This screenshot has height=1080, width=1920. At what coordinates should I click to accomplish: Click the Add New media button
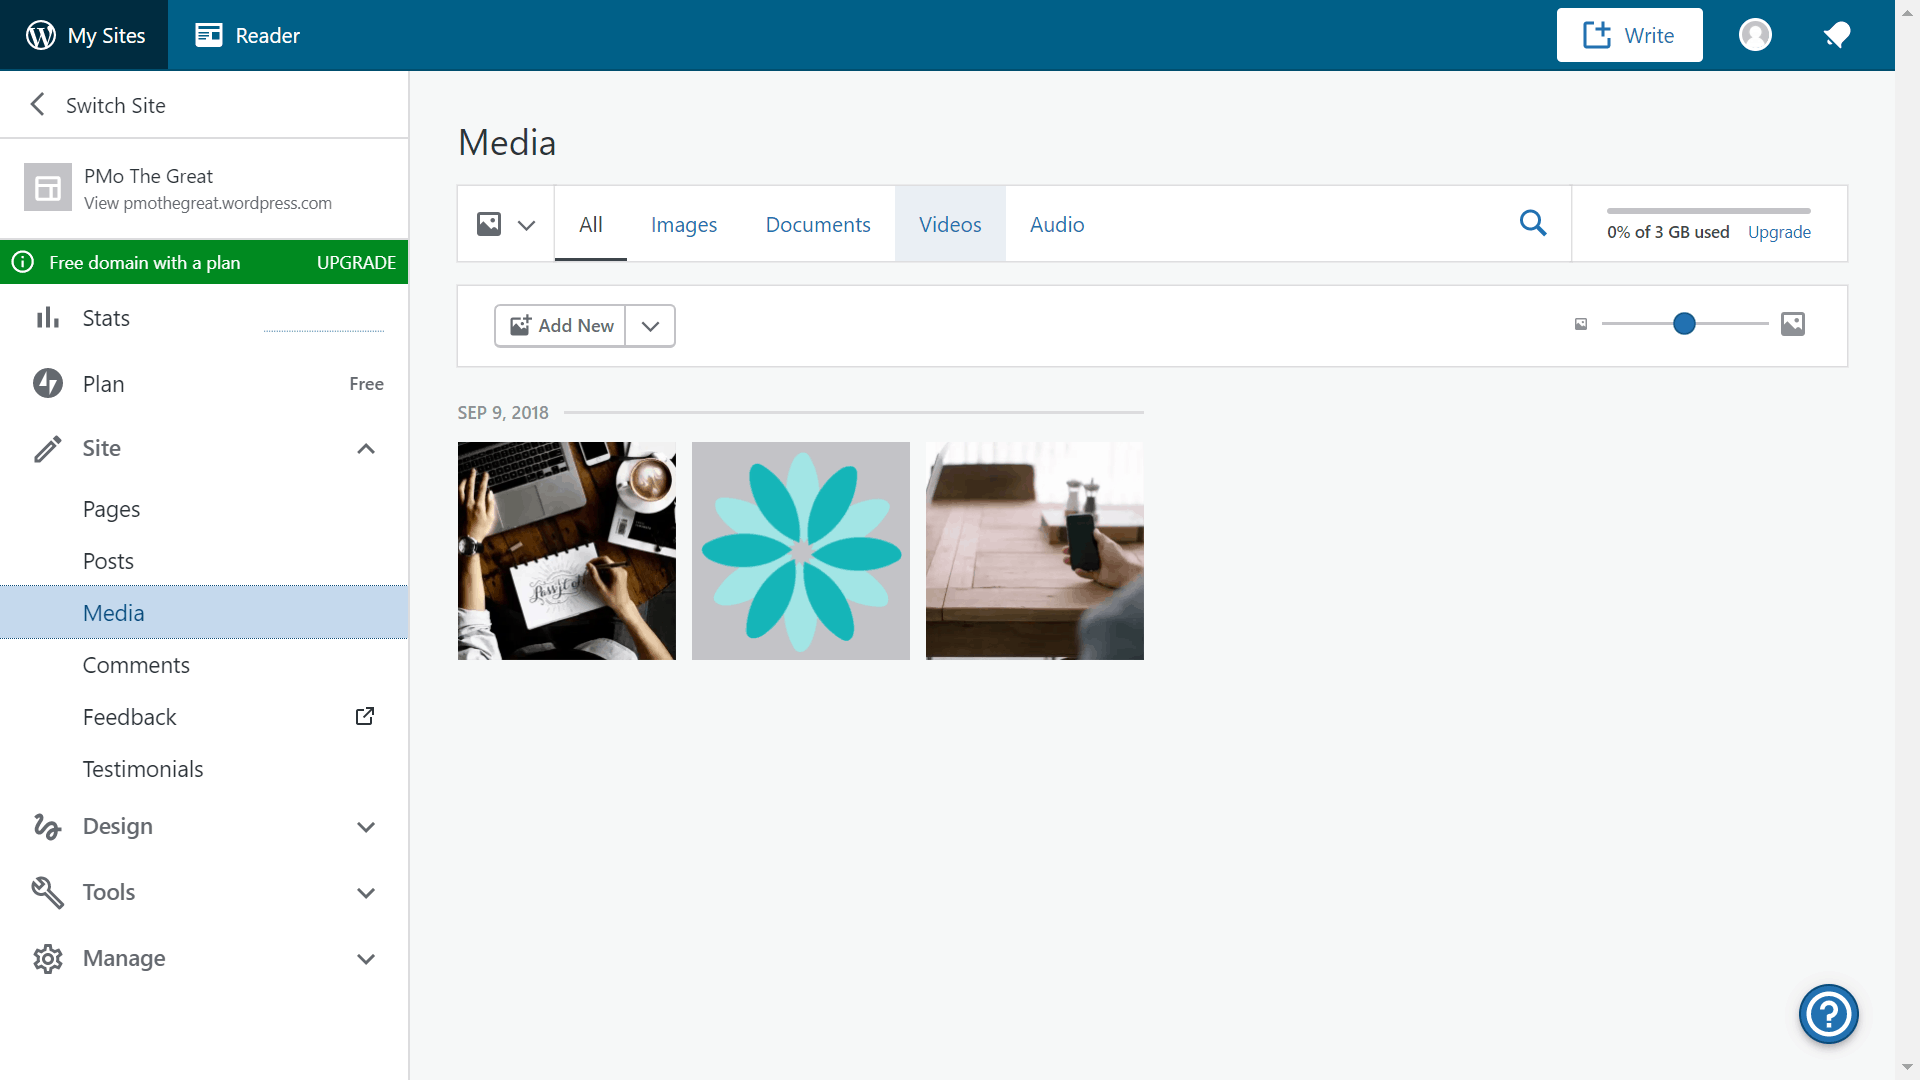tap(562, 324)
